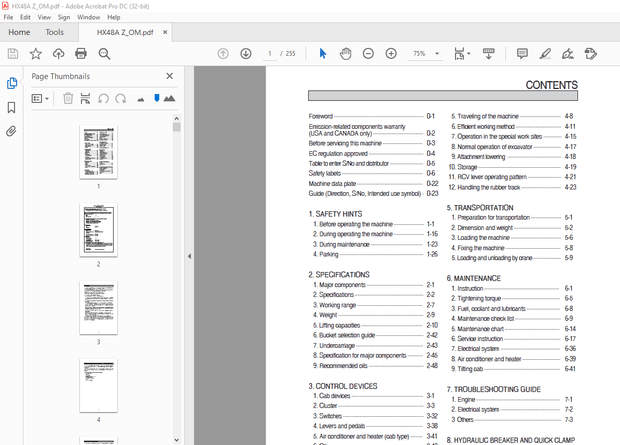Viewport: 620px width, 445px height.
Task: Switch to the Tools tab
Action: [x=55, y=32]
